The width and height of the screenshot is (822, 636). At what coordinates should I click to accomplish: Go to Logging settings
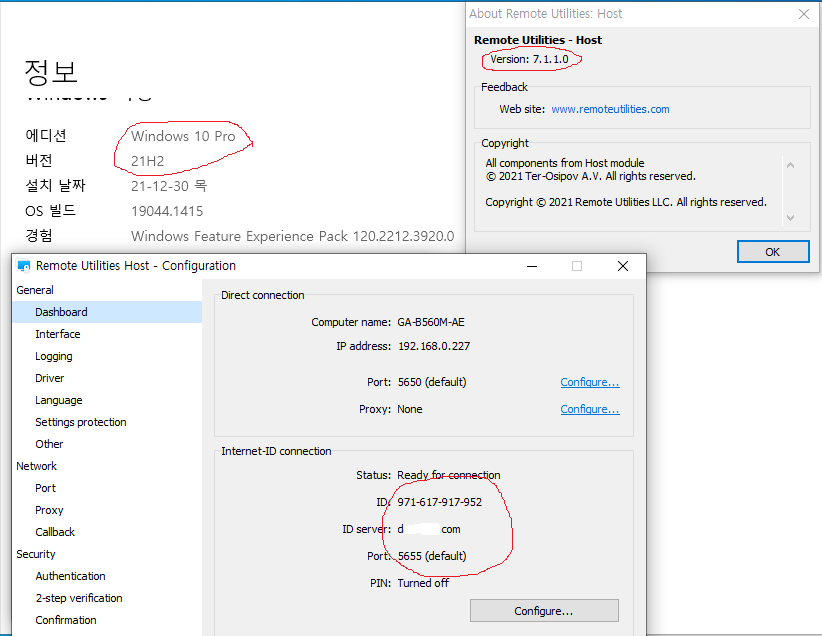tap(54, 356)
